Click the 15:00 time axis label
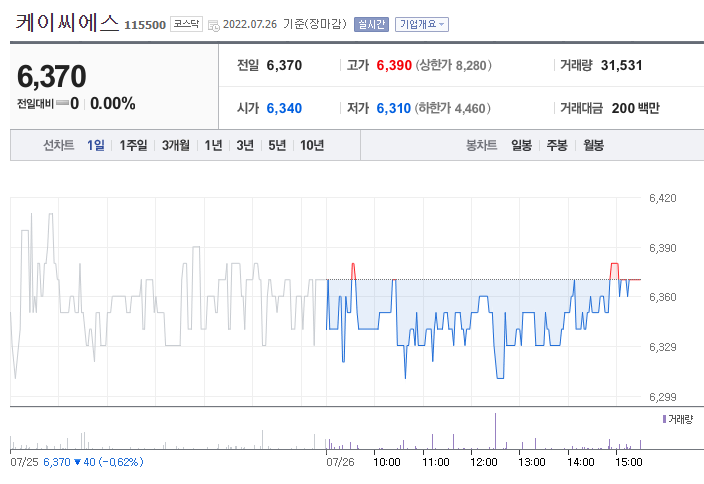Image resolution: width=704 pixels, height=484 pixels. pyautogui.click(x=629, y=462)
